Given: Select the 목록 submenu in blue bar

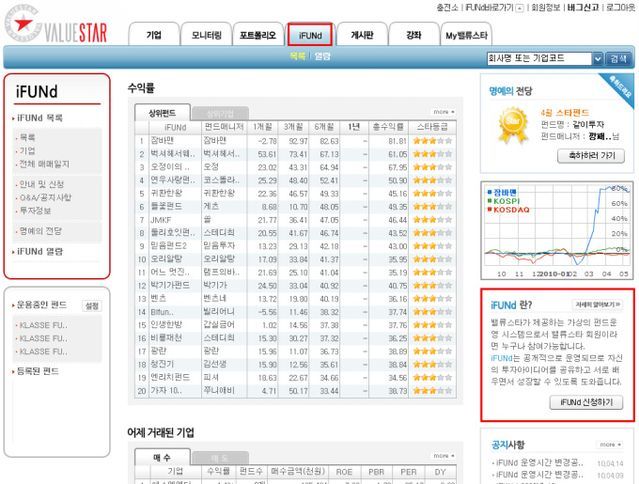Looking at the screenshot, I should pyautogui.click(x=297, y=56).
